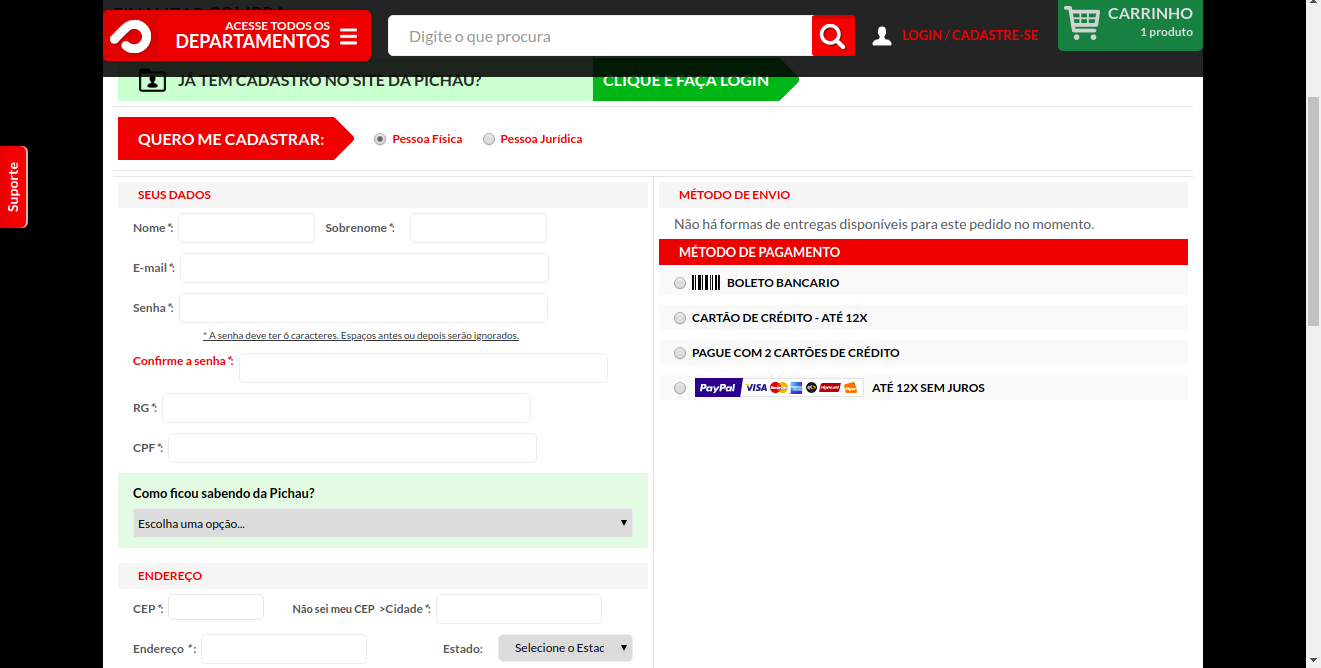Open 'Como ficou sabendo da Pichau' dropdown

coord(383,523)
